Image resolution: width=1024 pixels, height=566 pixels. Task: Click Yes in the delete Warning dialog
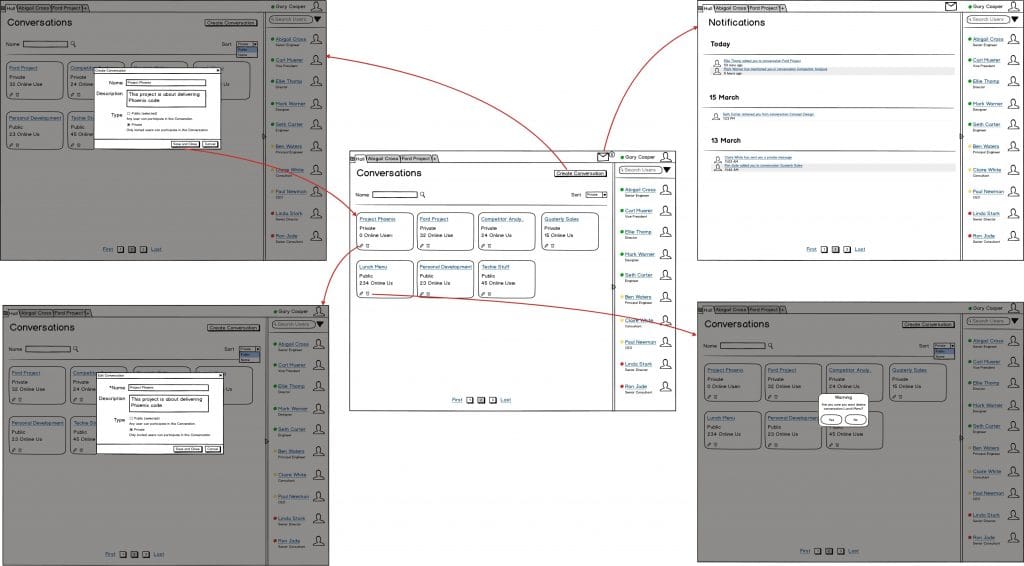pos(831,420)
